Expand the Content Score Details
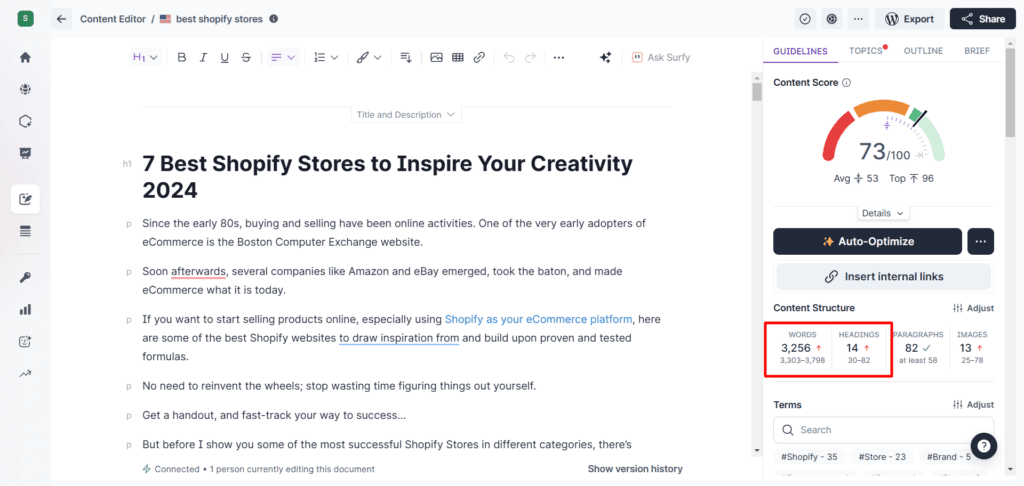This screenshot has width=1024, height=486. tap(883, 213)
